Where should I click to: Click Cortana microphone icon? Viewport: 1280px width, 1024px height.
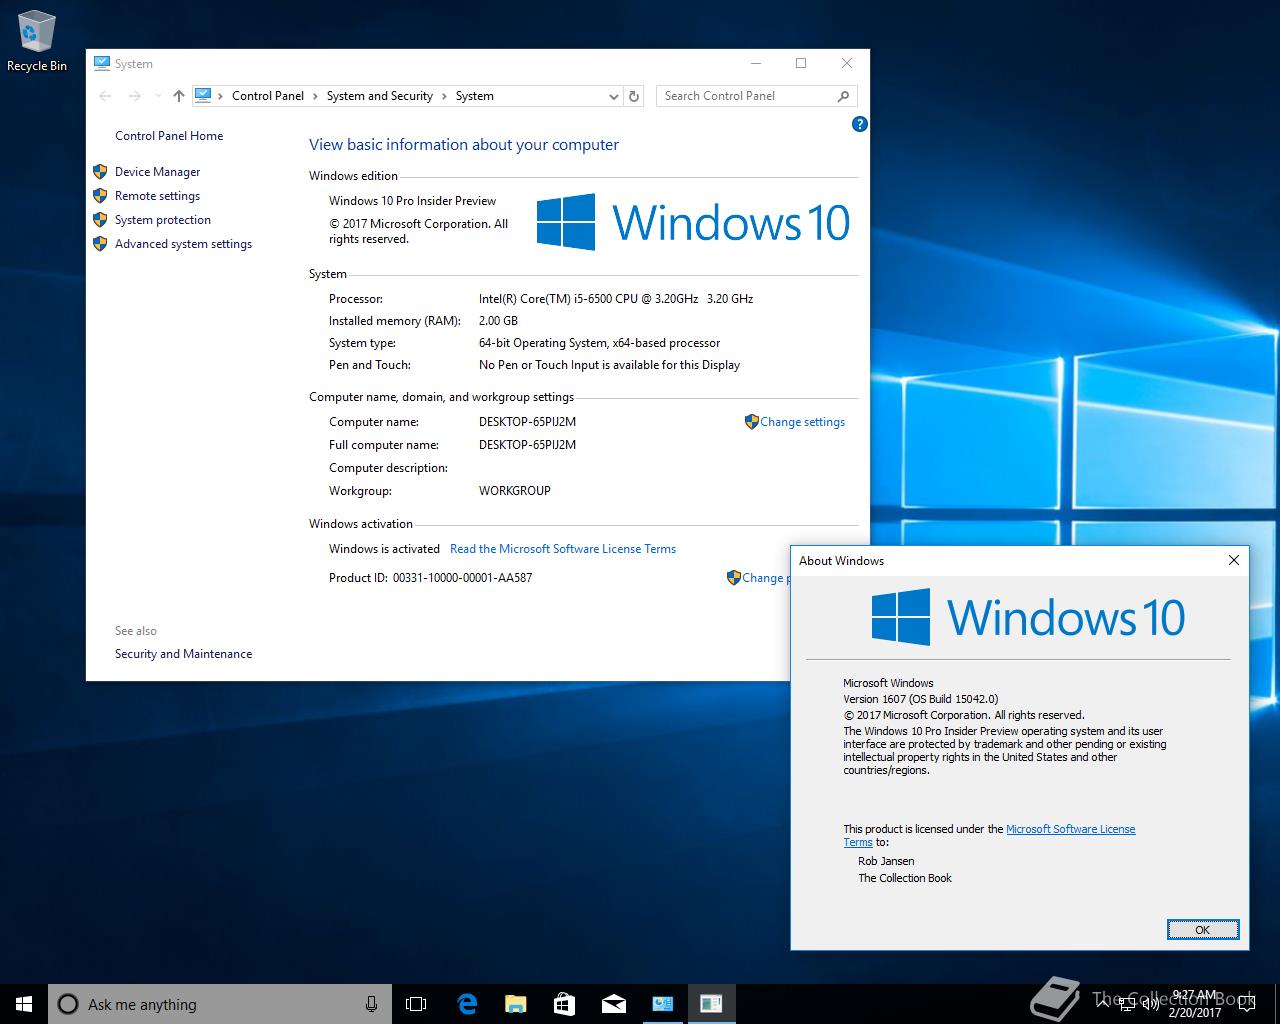pyautogui.click(x=371, y=1004)
